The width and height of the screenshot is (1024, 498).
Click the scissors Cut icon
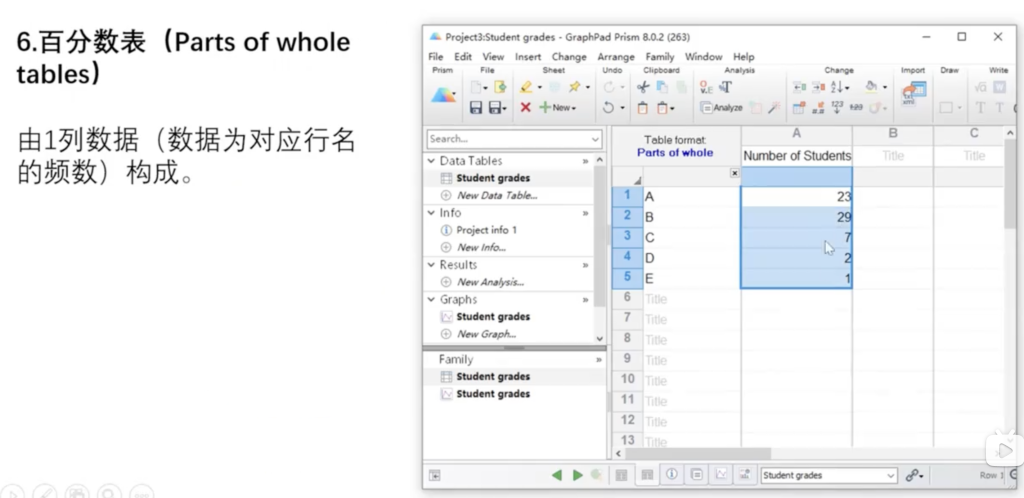point(643,88)
